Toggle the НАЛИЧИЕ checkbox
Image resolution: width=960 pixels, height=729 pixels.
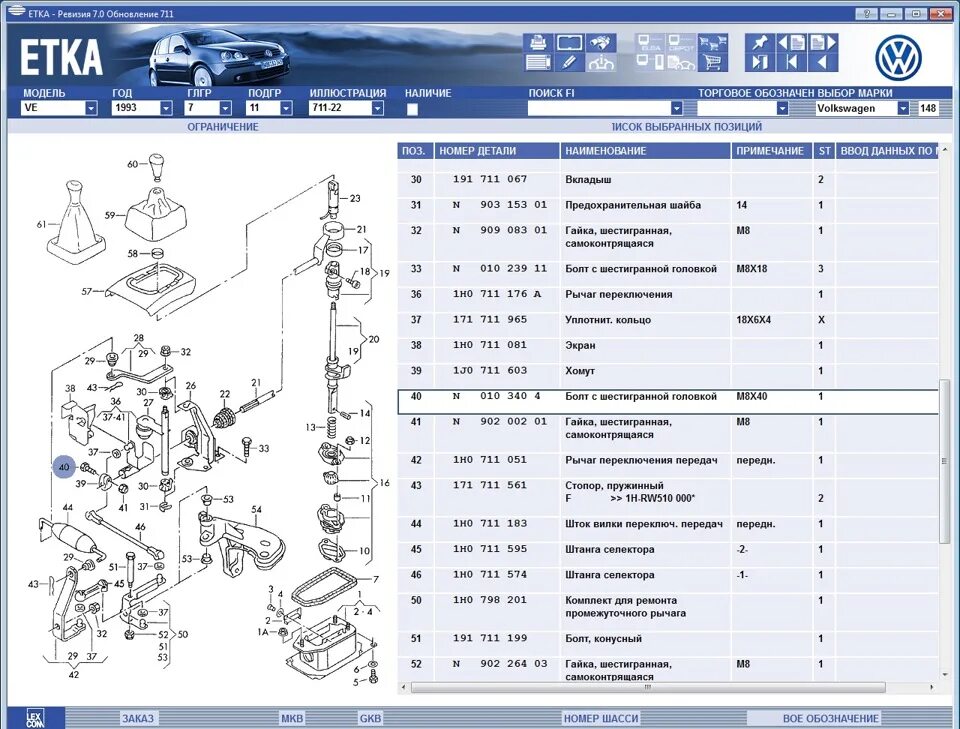click(x=413, y=109)
